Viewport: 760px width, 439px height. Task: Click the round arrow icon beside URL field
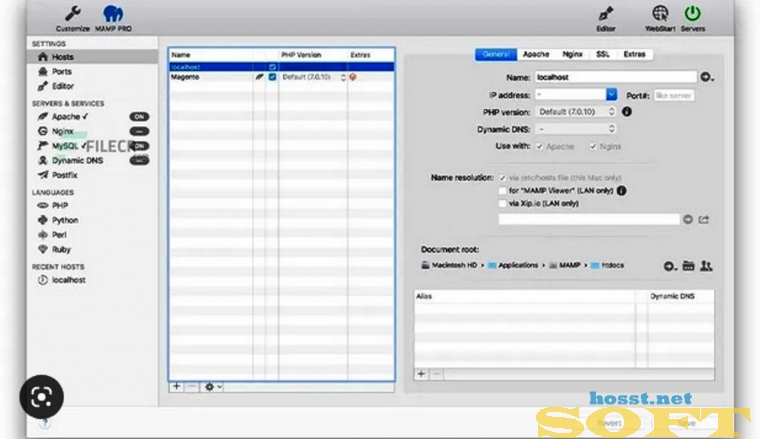coord(688,220)
